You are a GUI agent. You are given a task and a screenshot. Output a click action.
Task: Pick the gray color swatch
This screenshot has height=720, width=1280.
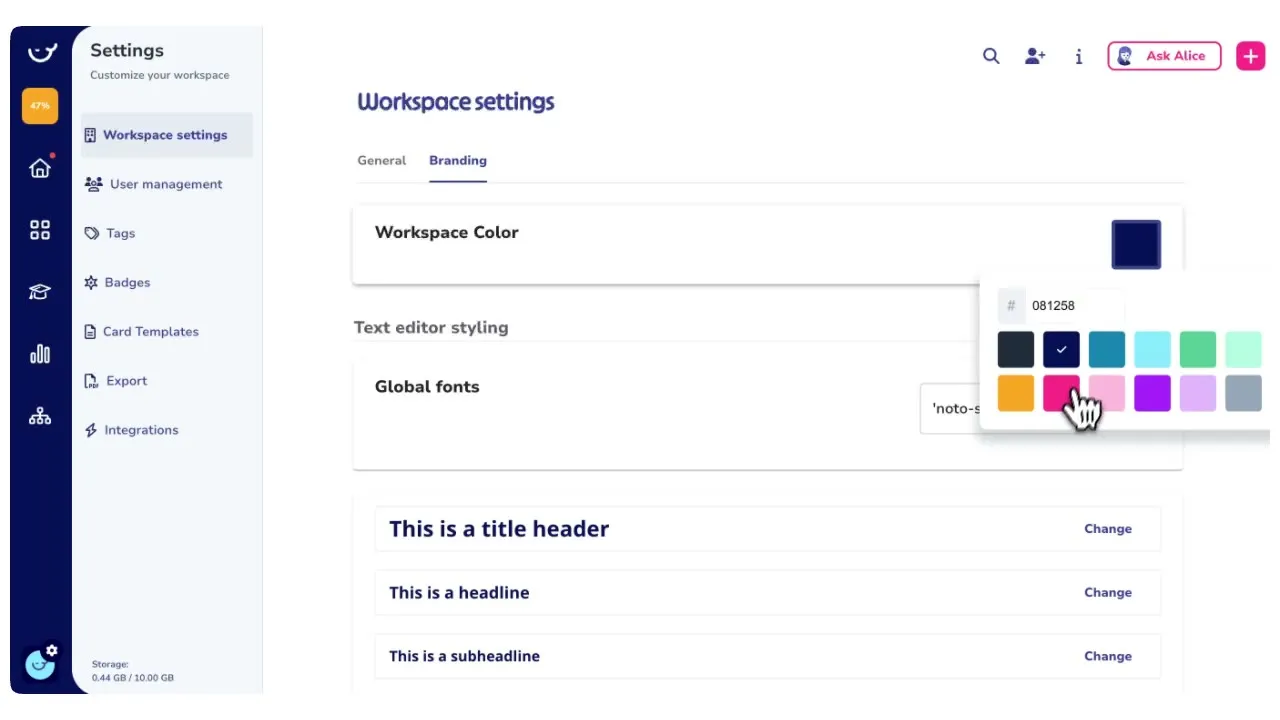[1244, 394]
